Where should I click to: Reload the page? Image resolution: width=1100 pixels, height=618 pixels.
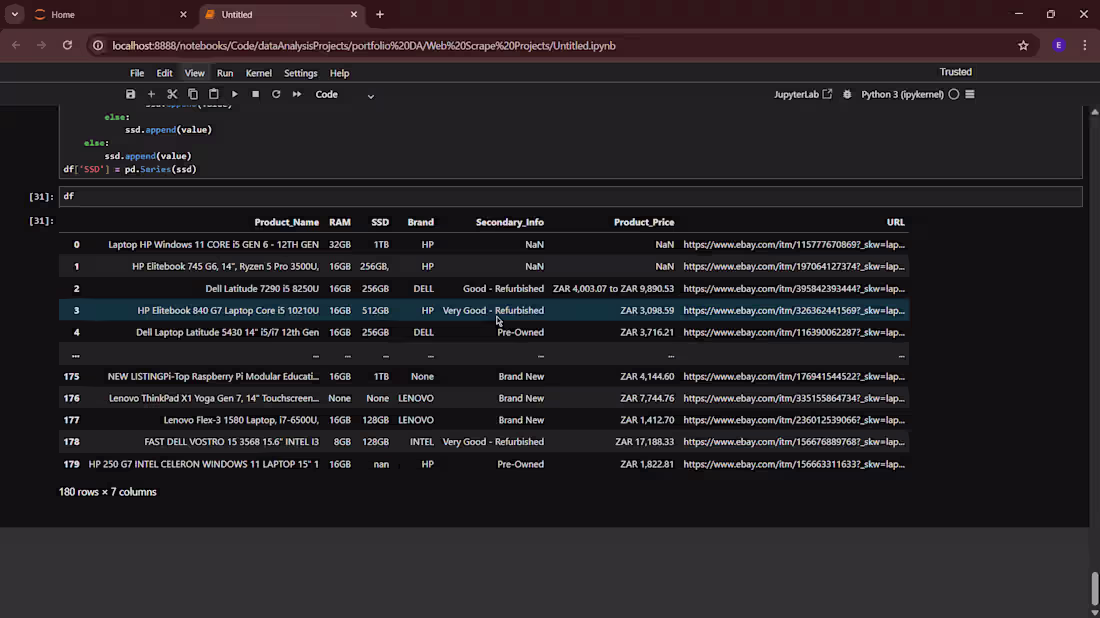(67, 46)
